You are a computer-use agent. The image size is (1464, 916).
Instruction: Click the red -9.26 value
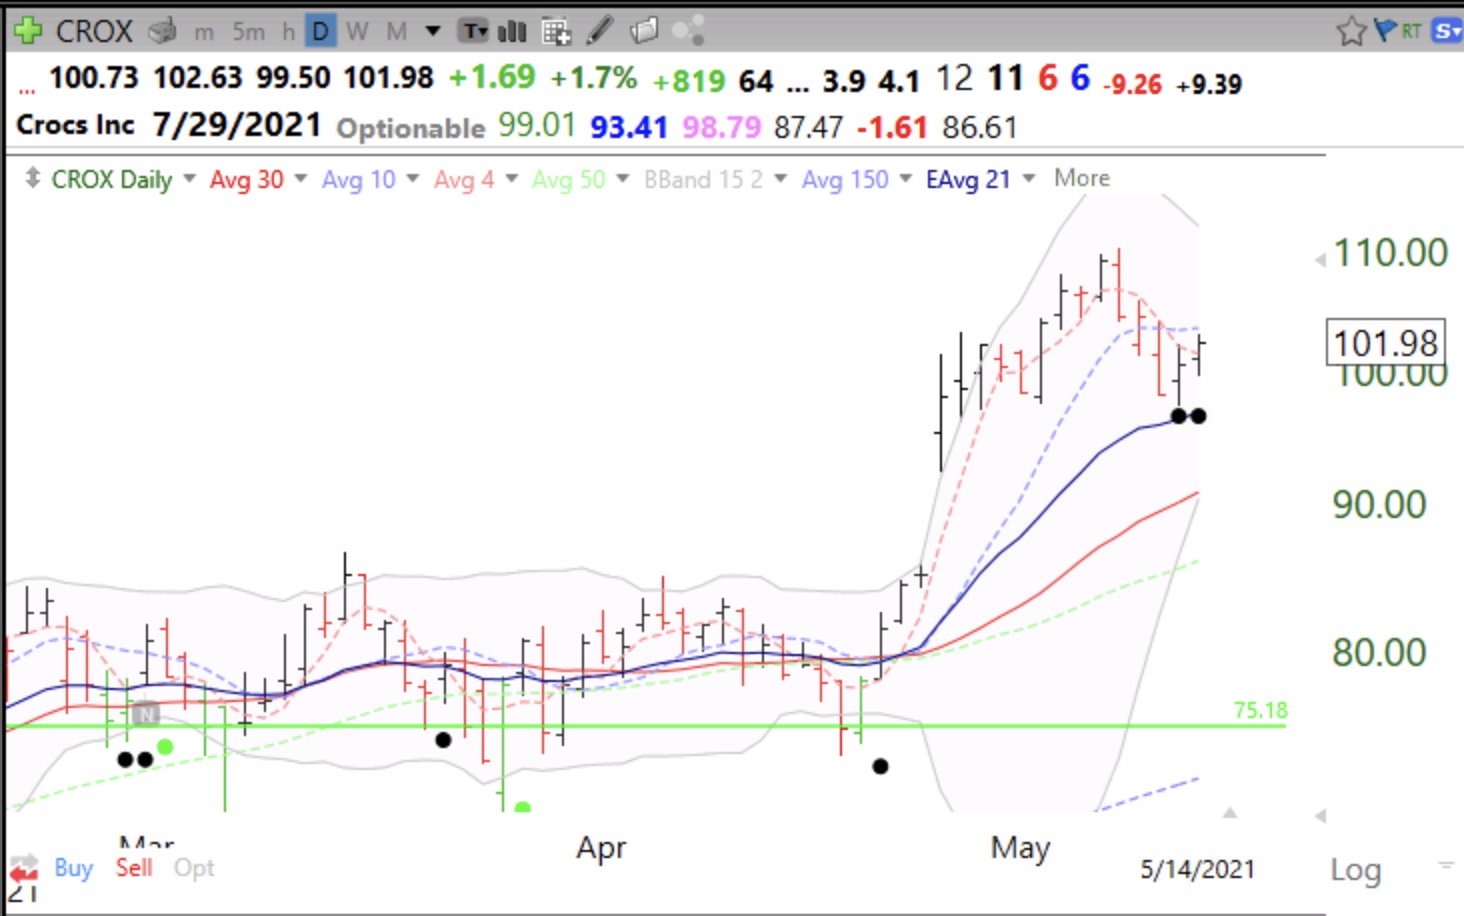[1132, 84]
